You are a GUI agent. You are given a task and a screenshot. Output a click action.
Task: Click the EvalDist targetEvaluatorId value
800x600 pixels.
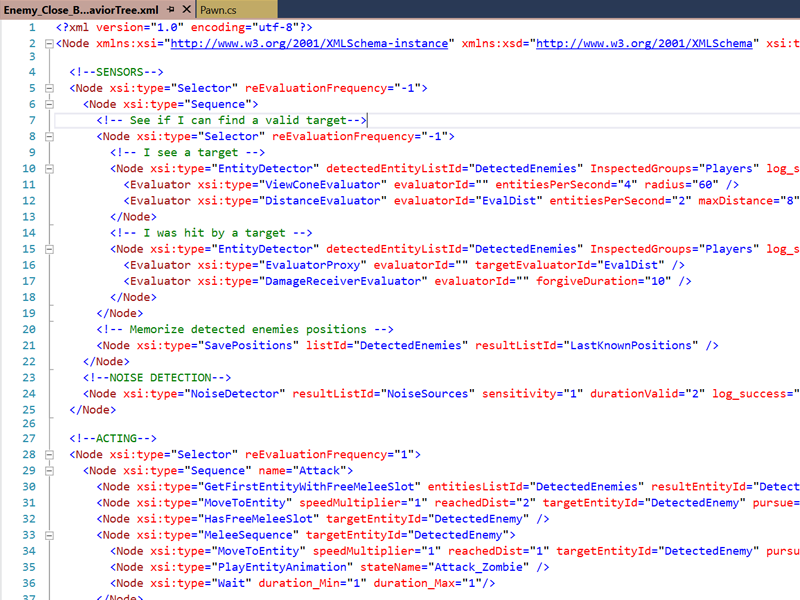[631, 265]
